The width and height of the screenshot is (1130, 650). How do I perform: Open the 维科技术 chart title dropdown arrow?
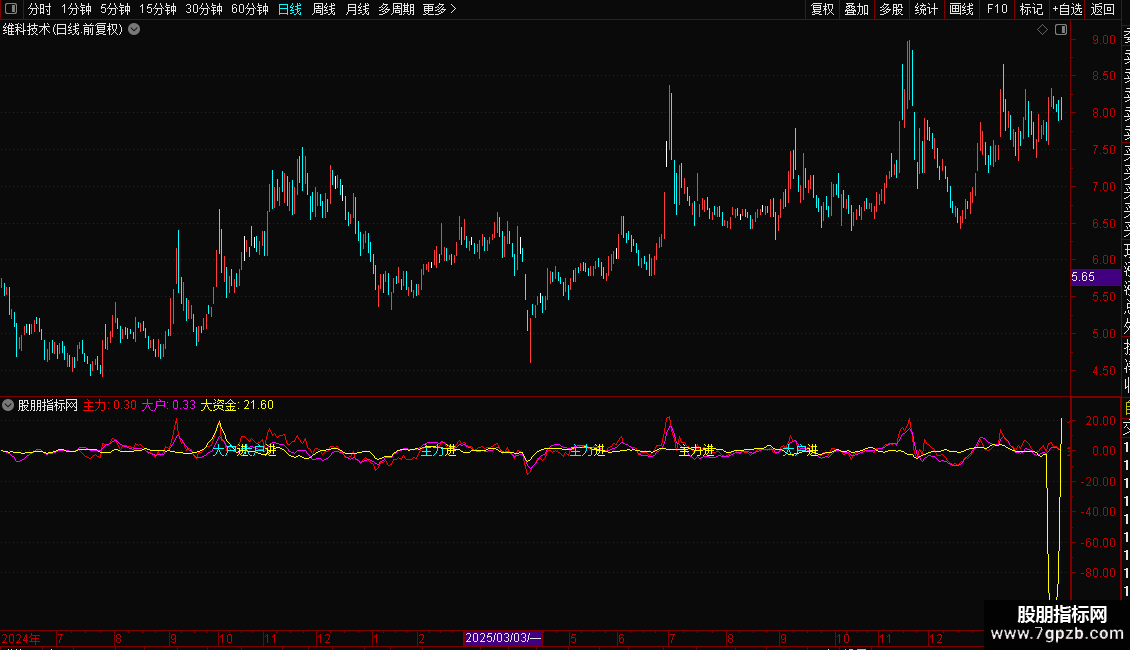(x=134, y=30)
